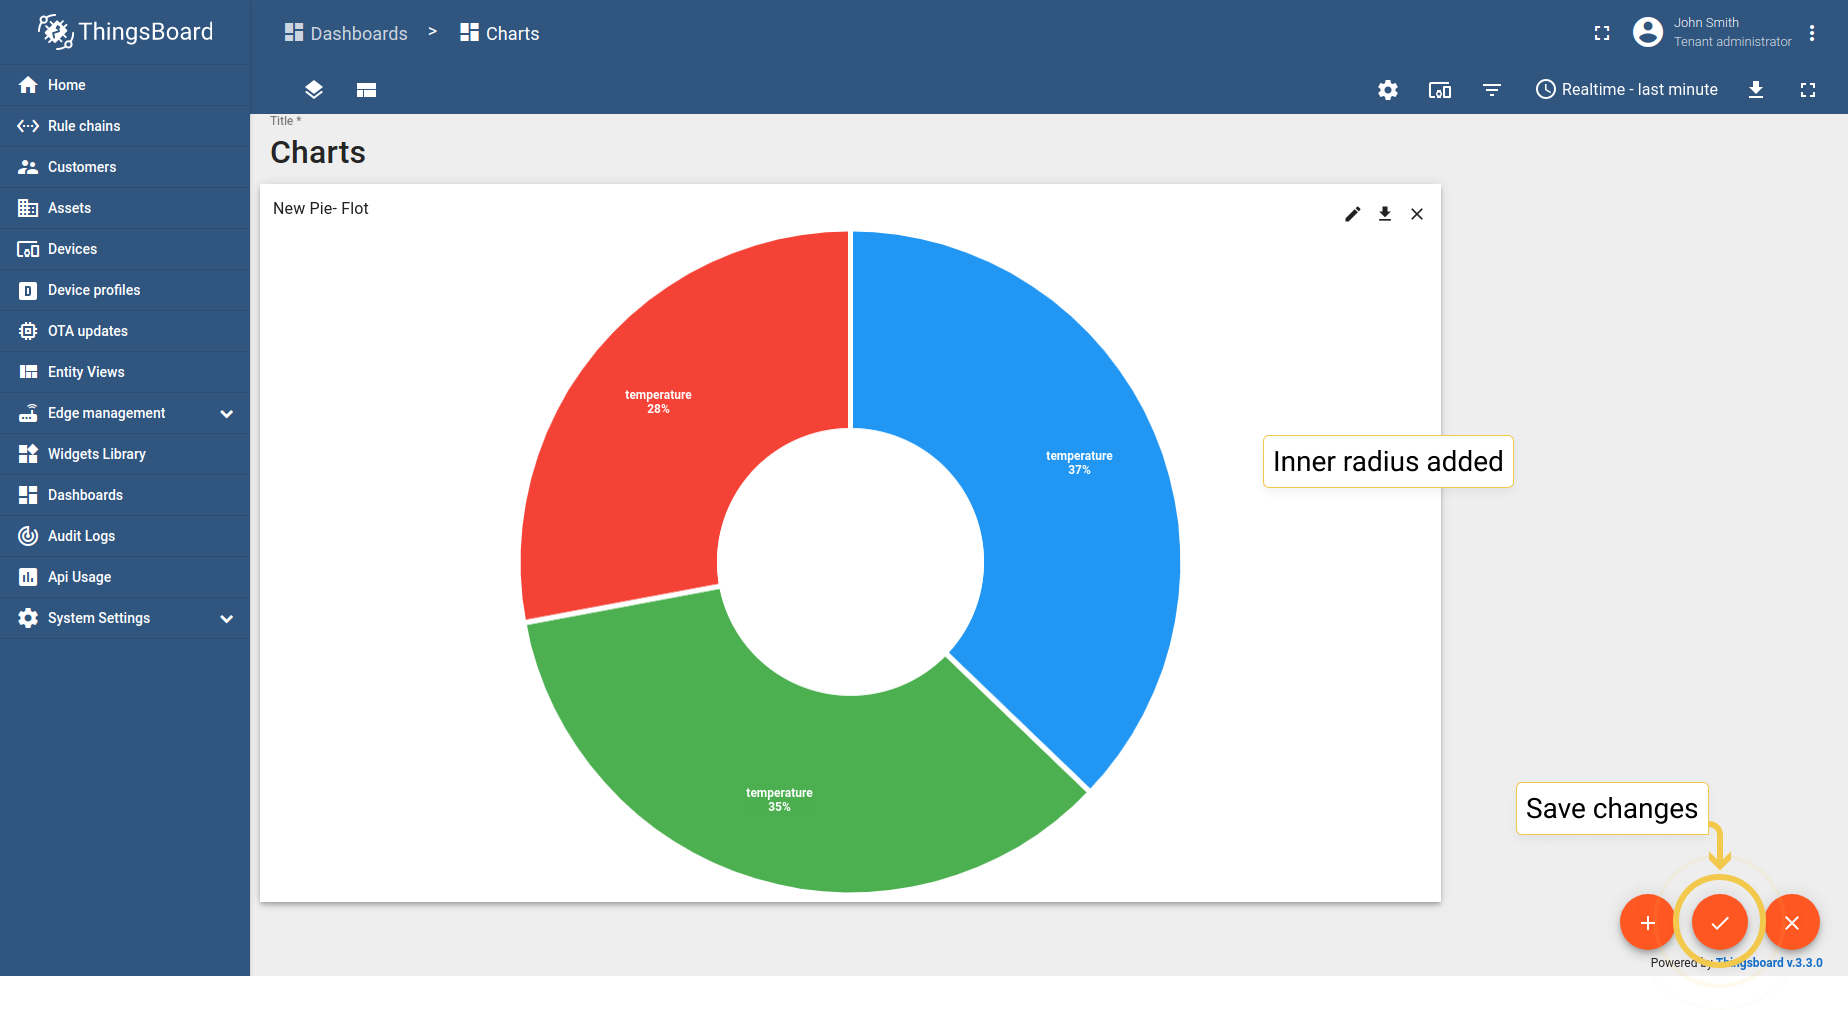The image size is (1848, 1010).
Task: Click the dashboard Title field
Action: click(x=317, y=152)
